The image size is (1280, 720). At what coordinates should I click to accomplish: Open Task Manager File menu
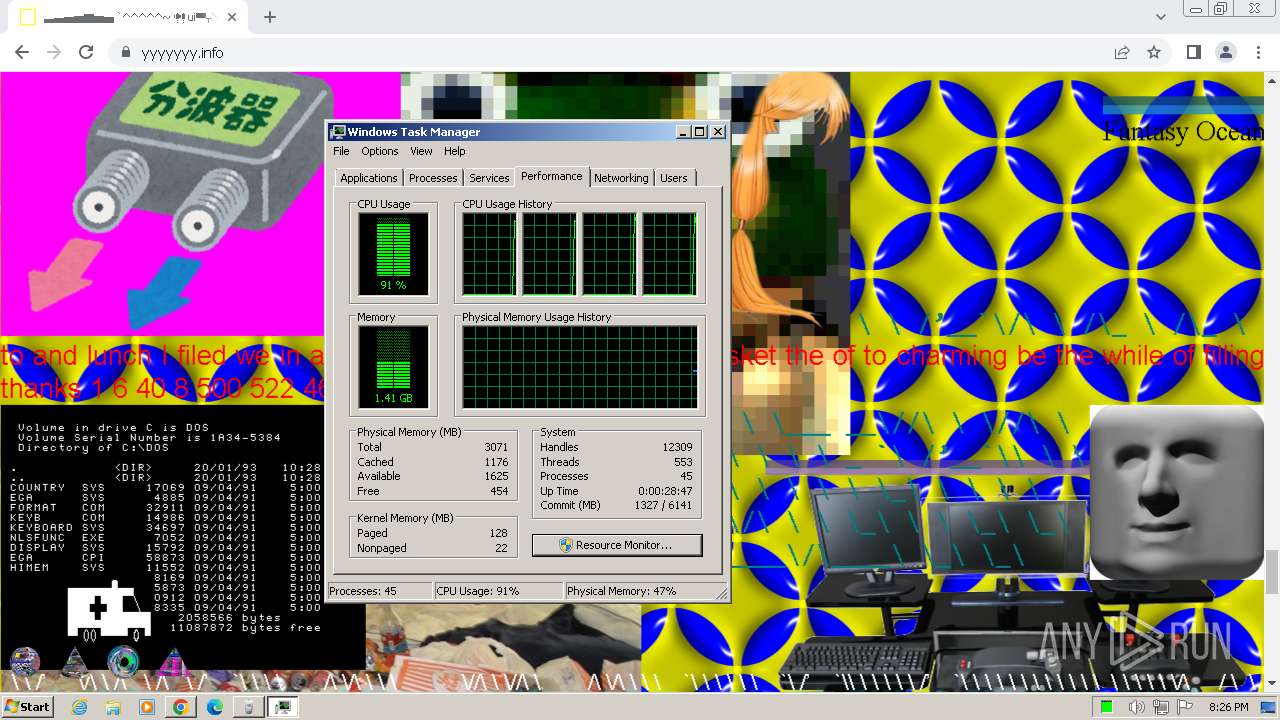(341, 151)
